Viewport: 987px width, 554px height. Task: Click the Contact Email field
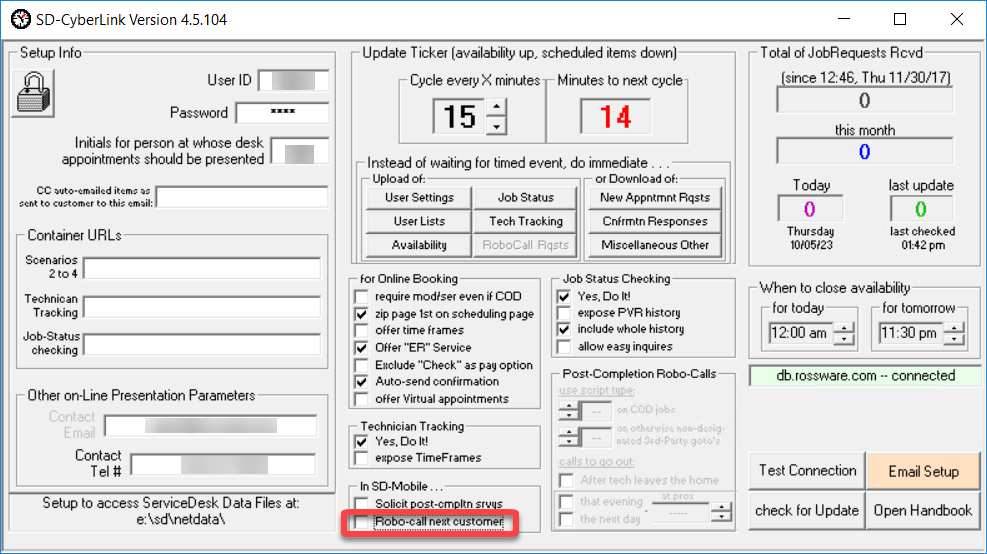[x=211, y=426]
